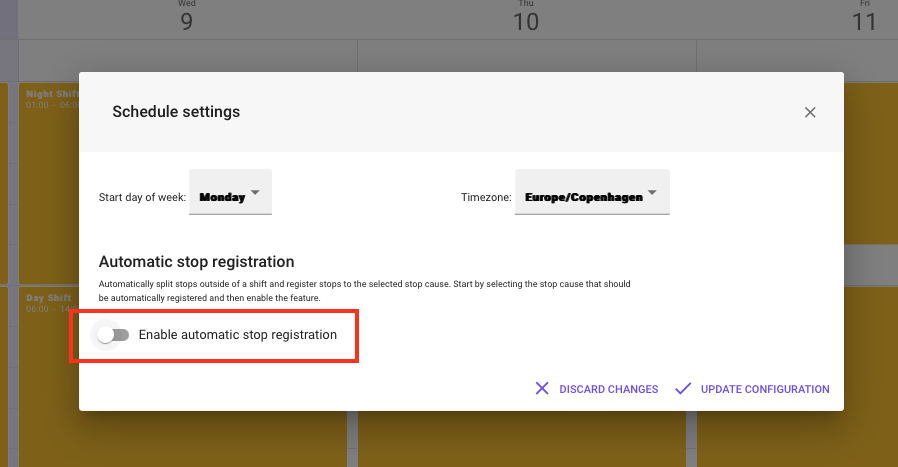Open the Timezone Europe/Copenhagen dropdown
The image size is (898, 467).
[592, 192]
